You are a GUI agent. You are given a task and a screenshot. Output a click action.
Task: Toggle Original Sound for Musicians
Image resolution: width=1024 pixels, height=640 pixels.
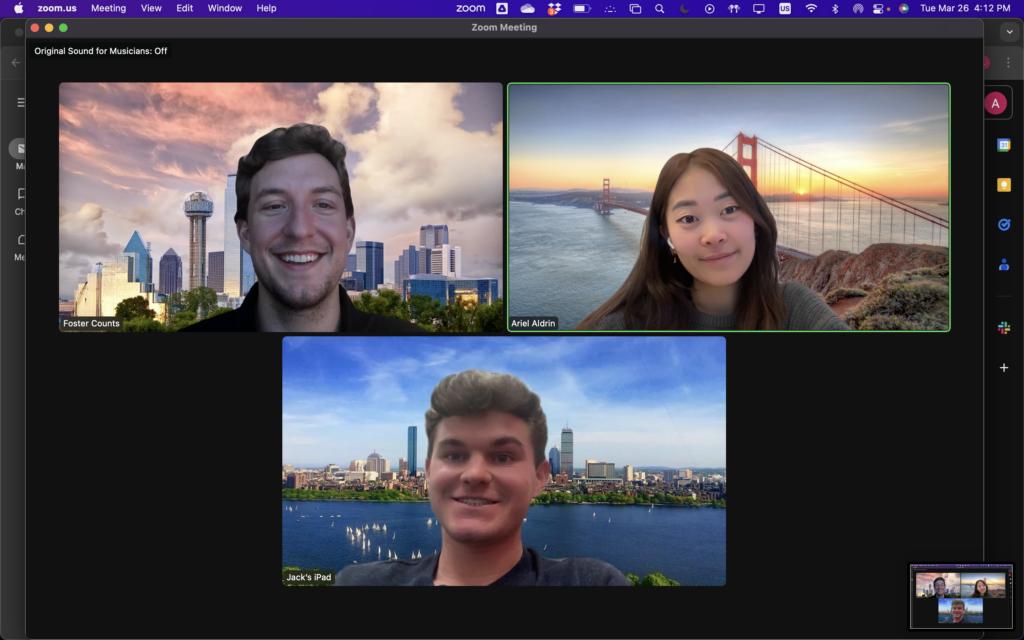pos(101,51)
